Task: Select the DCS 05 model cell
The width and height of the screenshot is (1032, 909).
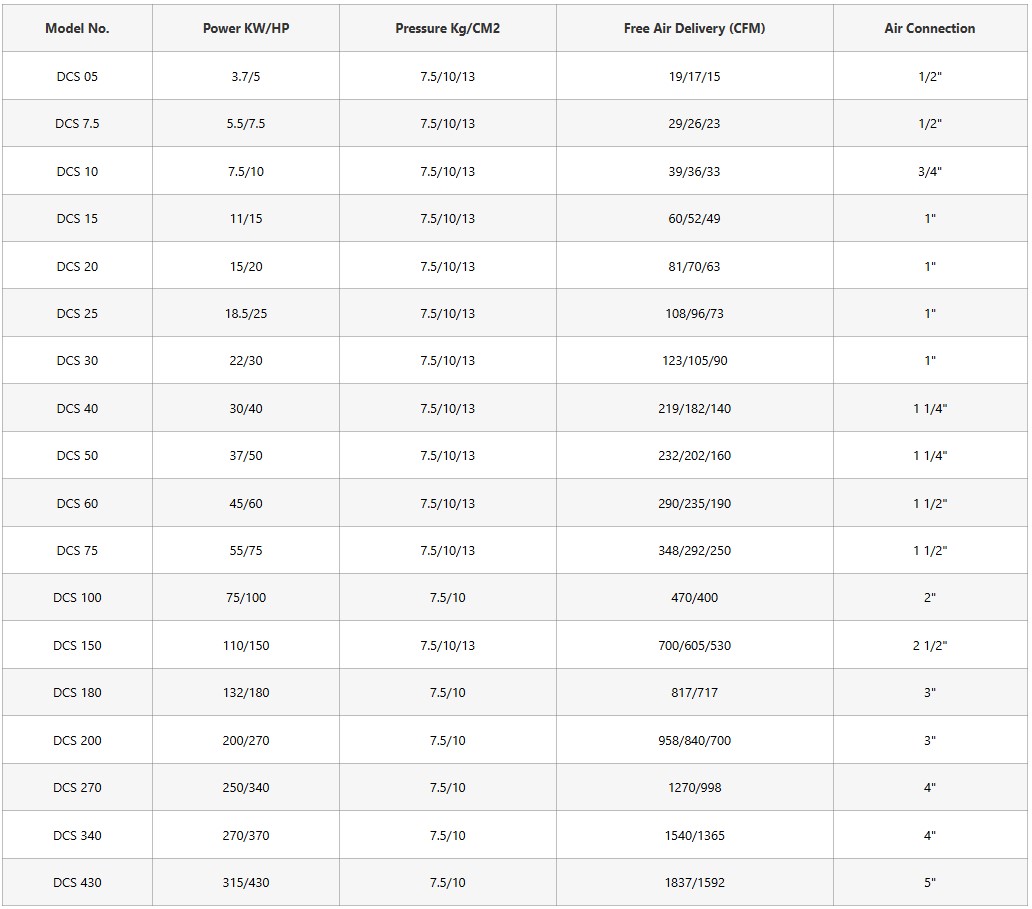Action: tap(77, 76)
